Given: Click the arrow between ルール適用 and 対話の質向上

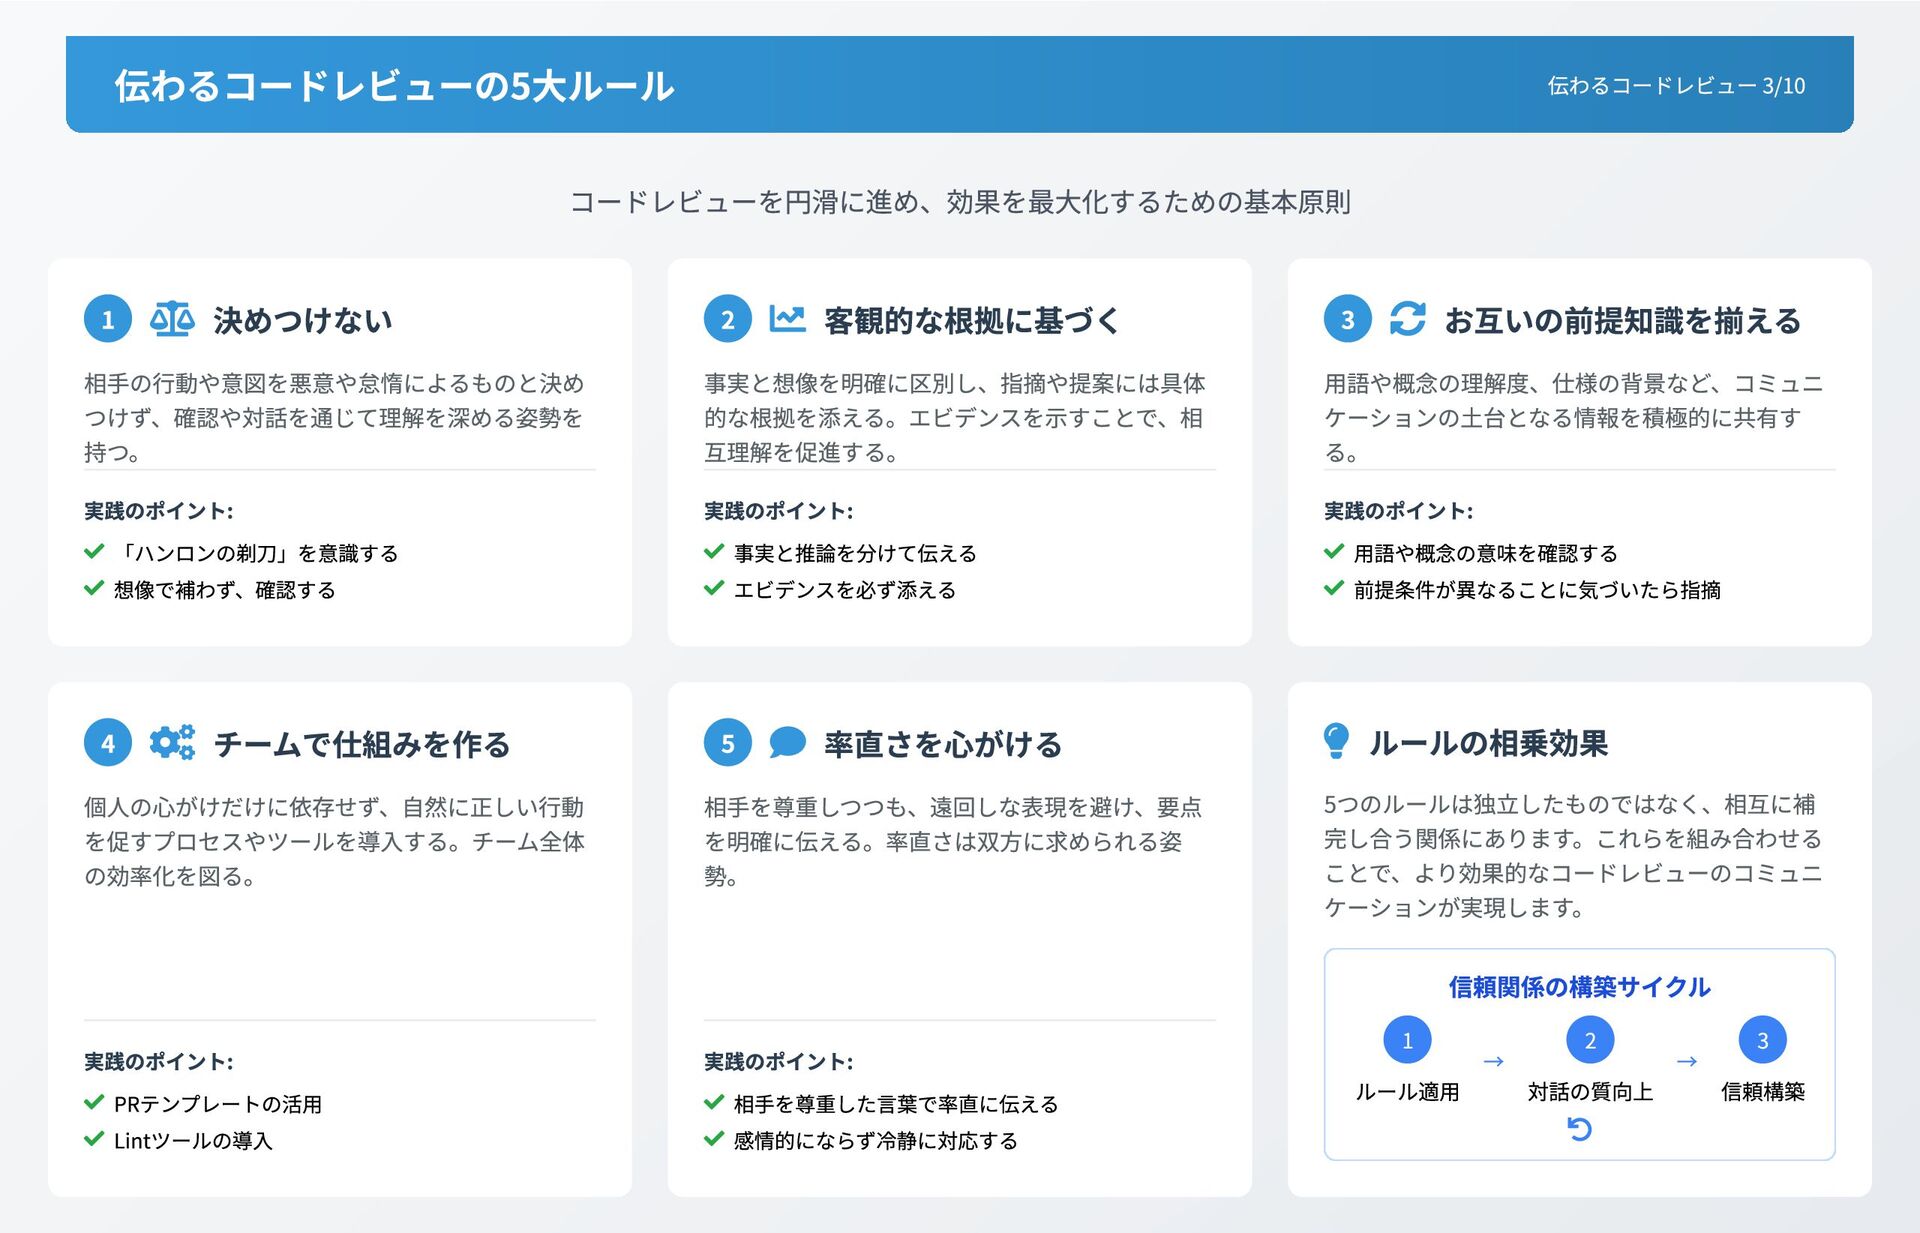Looking at the screenshot, I should [x=1493, y=1061].
